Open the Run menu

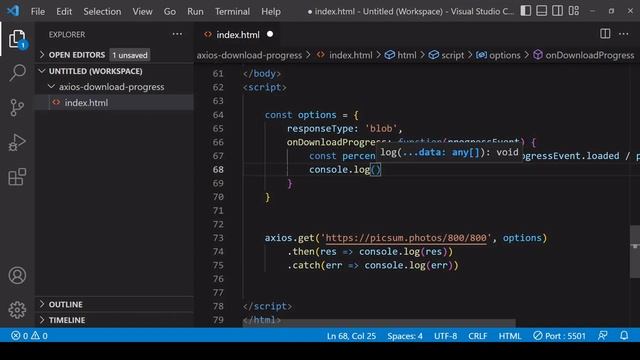click(x=195, y=11)
